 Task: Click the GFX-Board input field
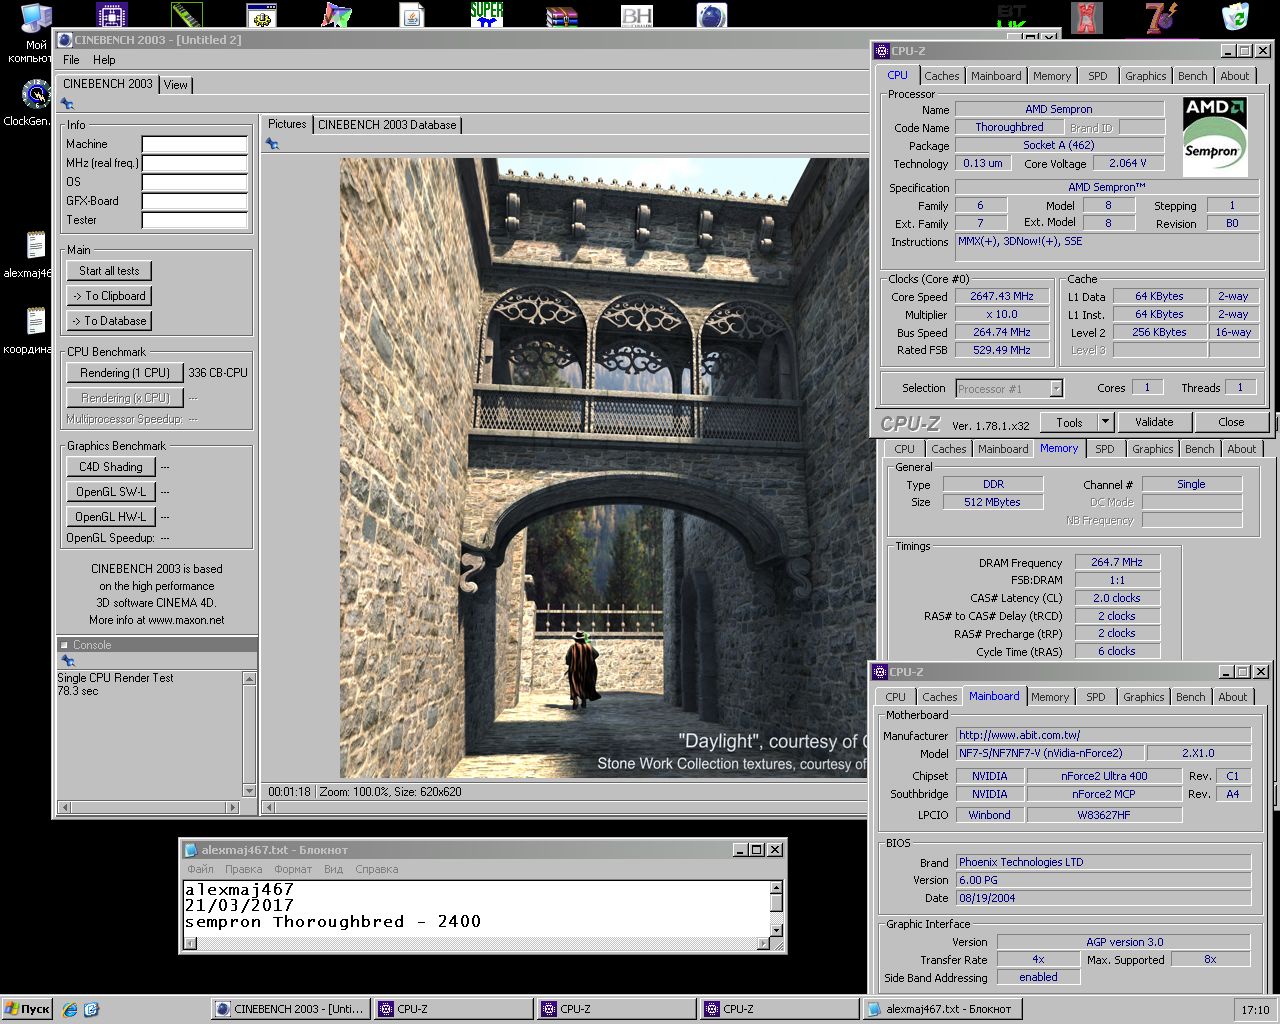tap(194, 202)
